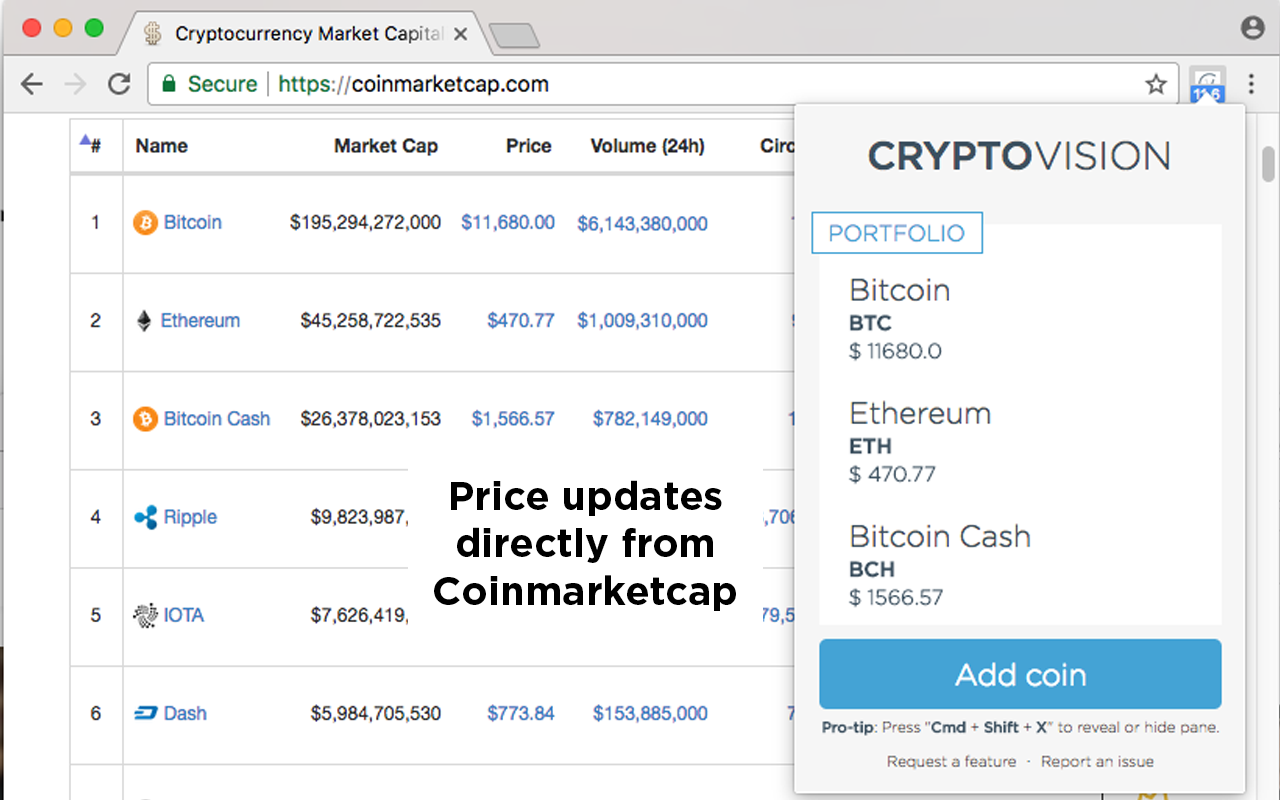Image resolution: width=1280 pixels, height=800 pixels.
Task: Click Bitcoin Cash volume $782,149,000
Action: pyautogui.click(x=650, y=419)
